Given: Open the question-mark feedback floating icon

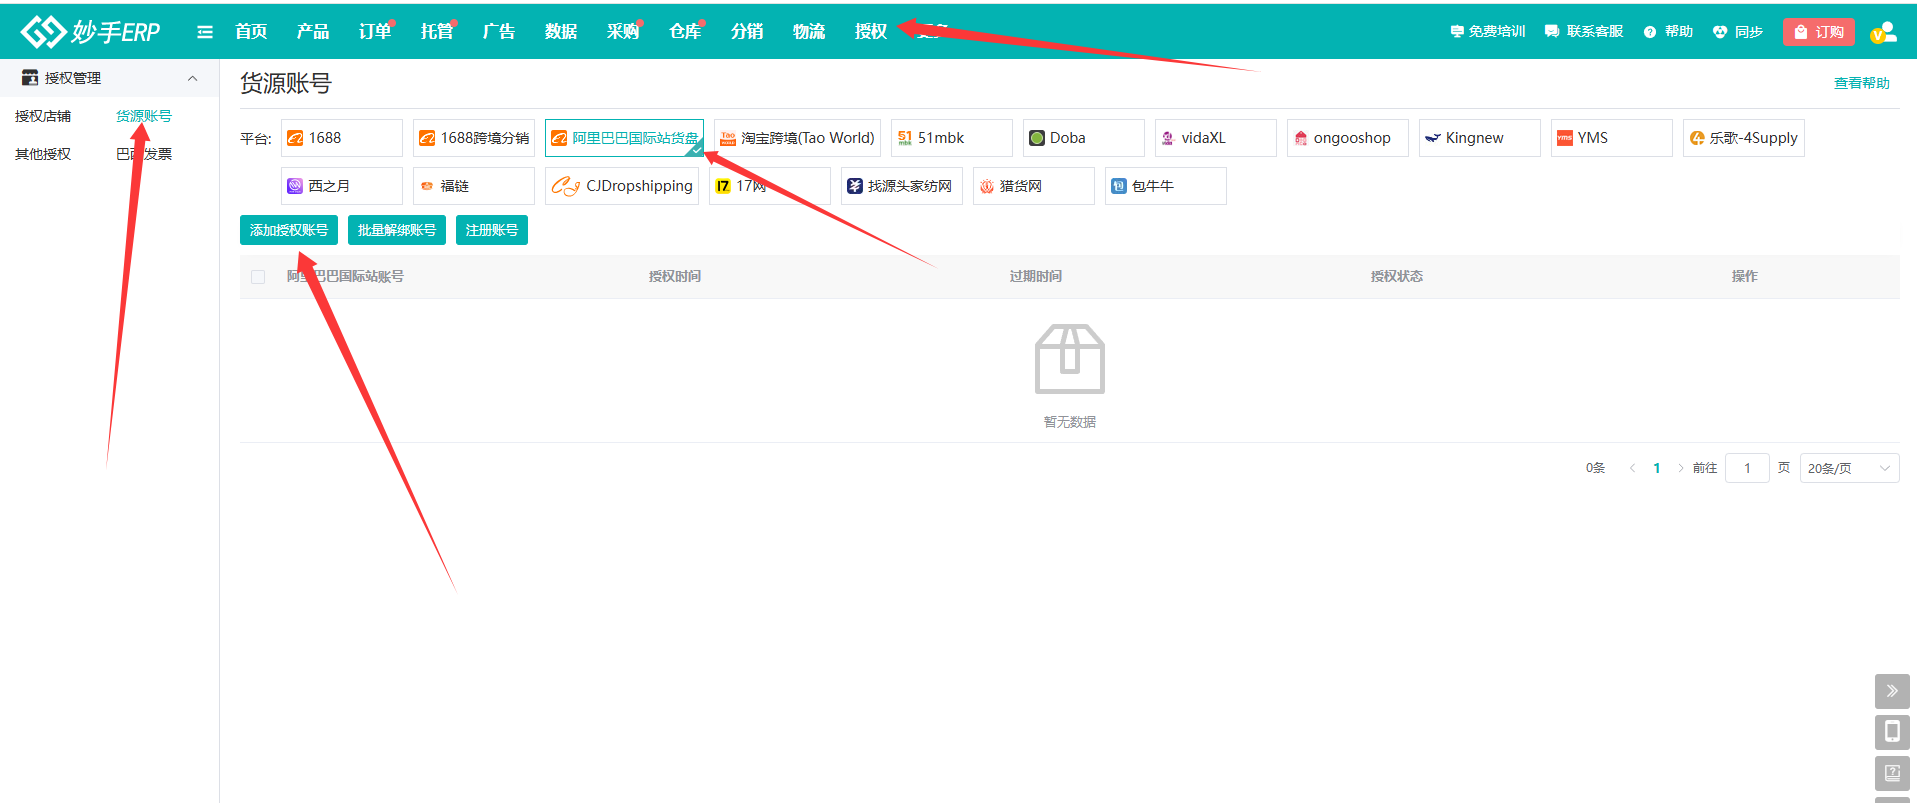Looking at the screenshot, I should (x=1892, y=773).
